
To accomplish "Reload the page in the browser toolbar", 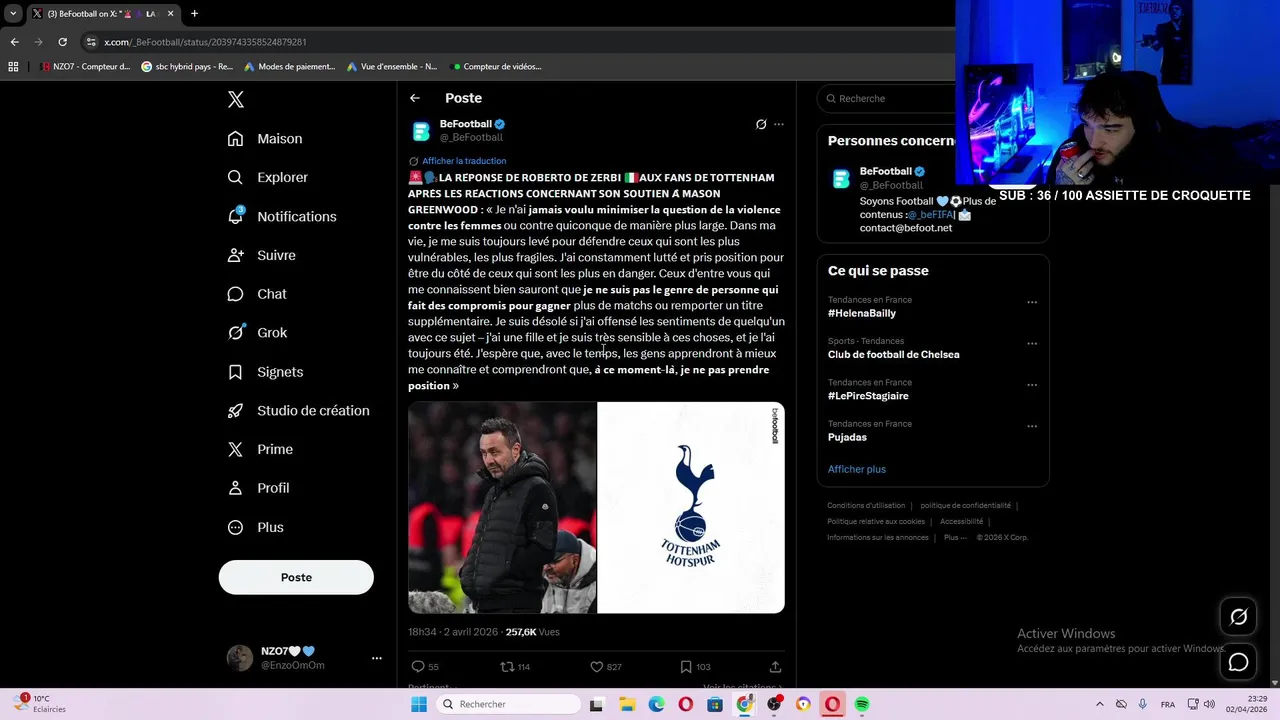I will coord(62,42).
